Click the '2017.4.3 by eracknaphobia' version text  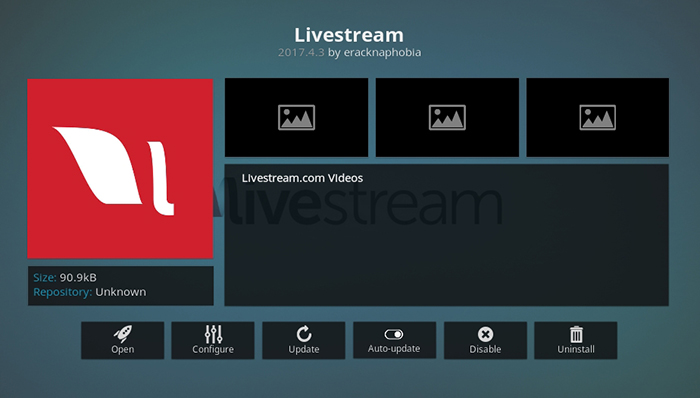coord(350,53)
